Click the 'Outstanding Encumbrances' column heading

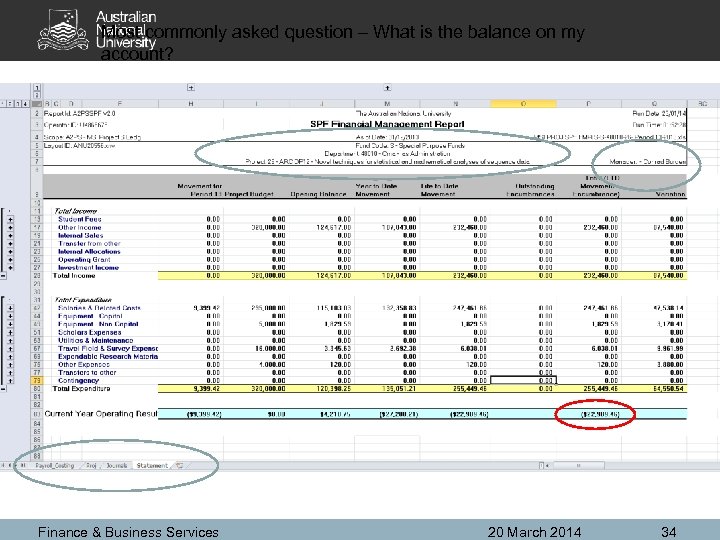coord(530,191)
